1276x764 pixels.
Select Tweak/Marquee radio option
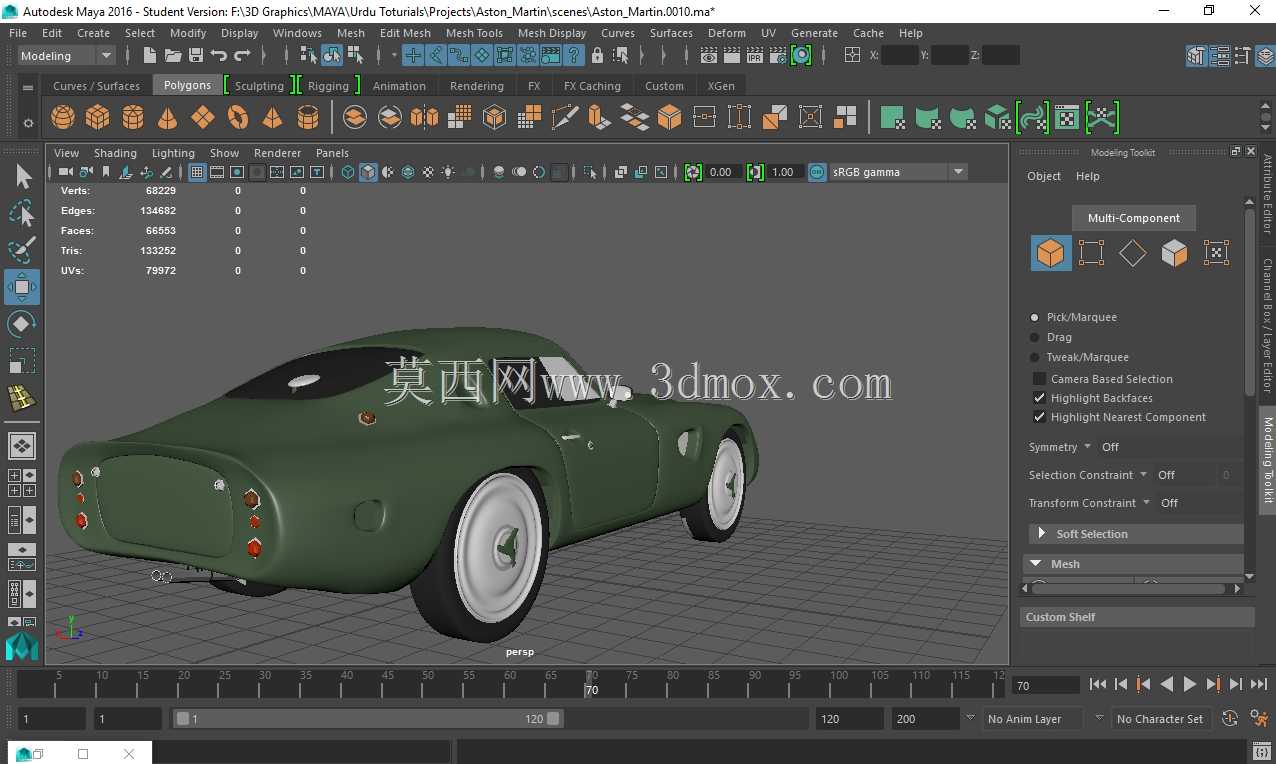[x=1035, y=357]
